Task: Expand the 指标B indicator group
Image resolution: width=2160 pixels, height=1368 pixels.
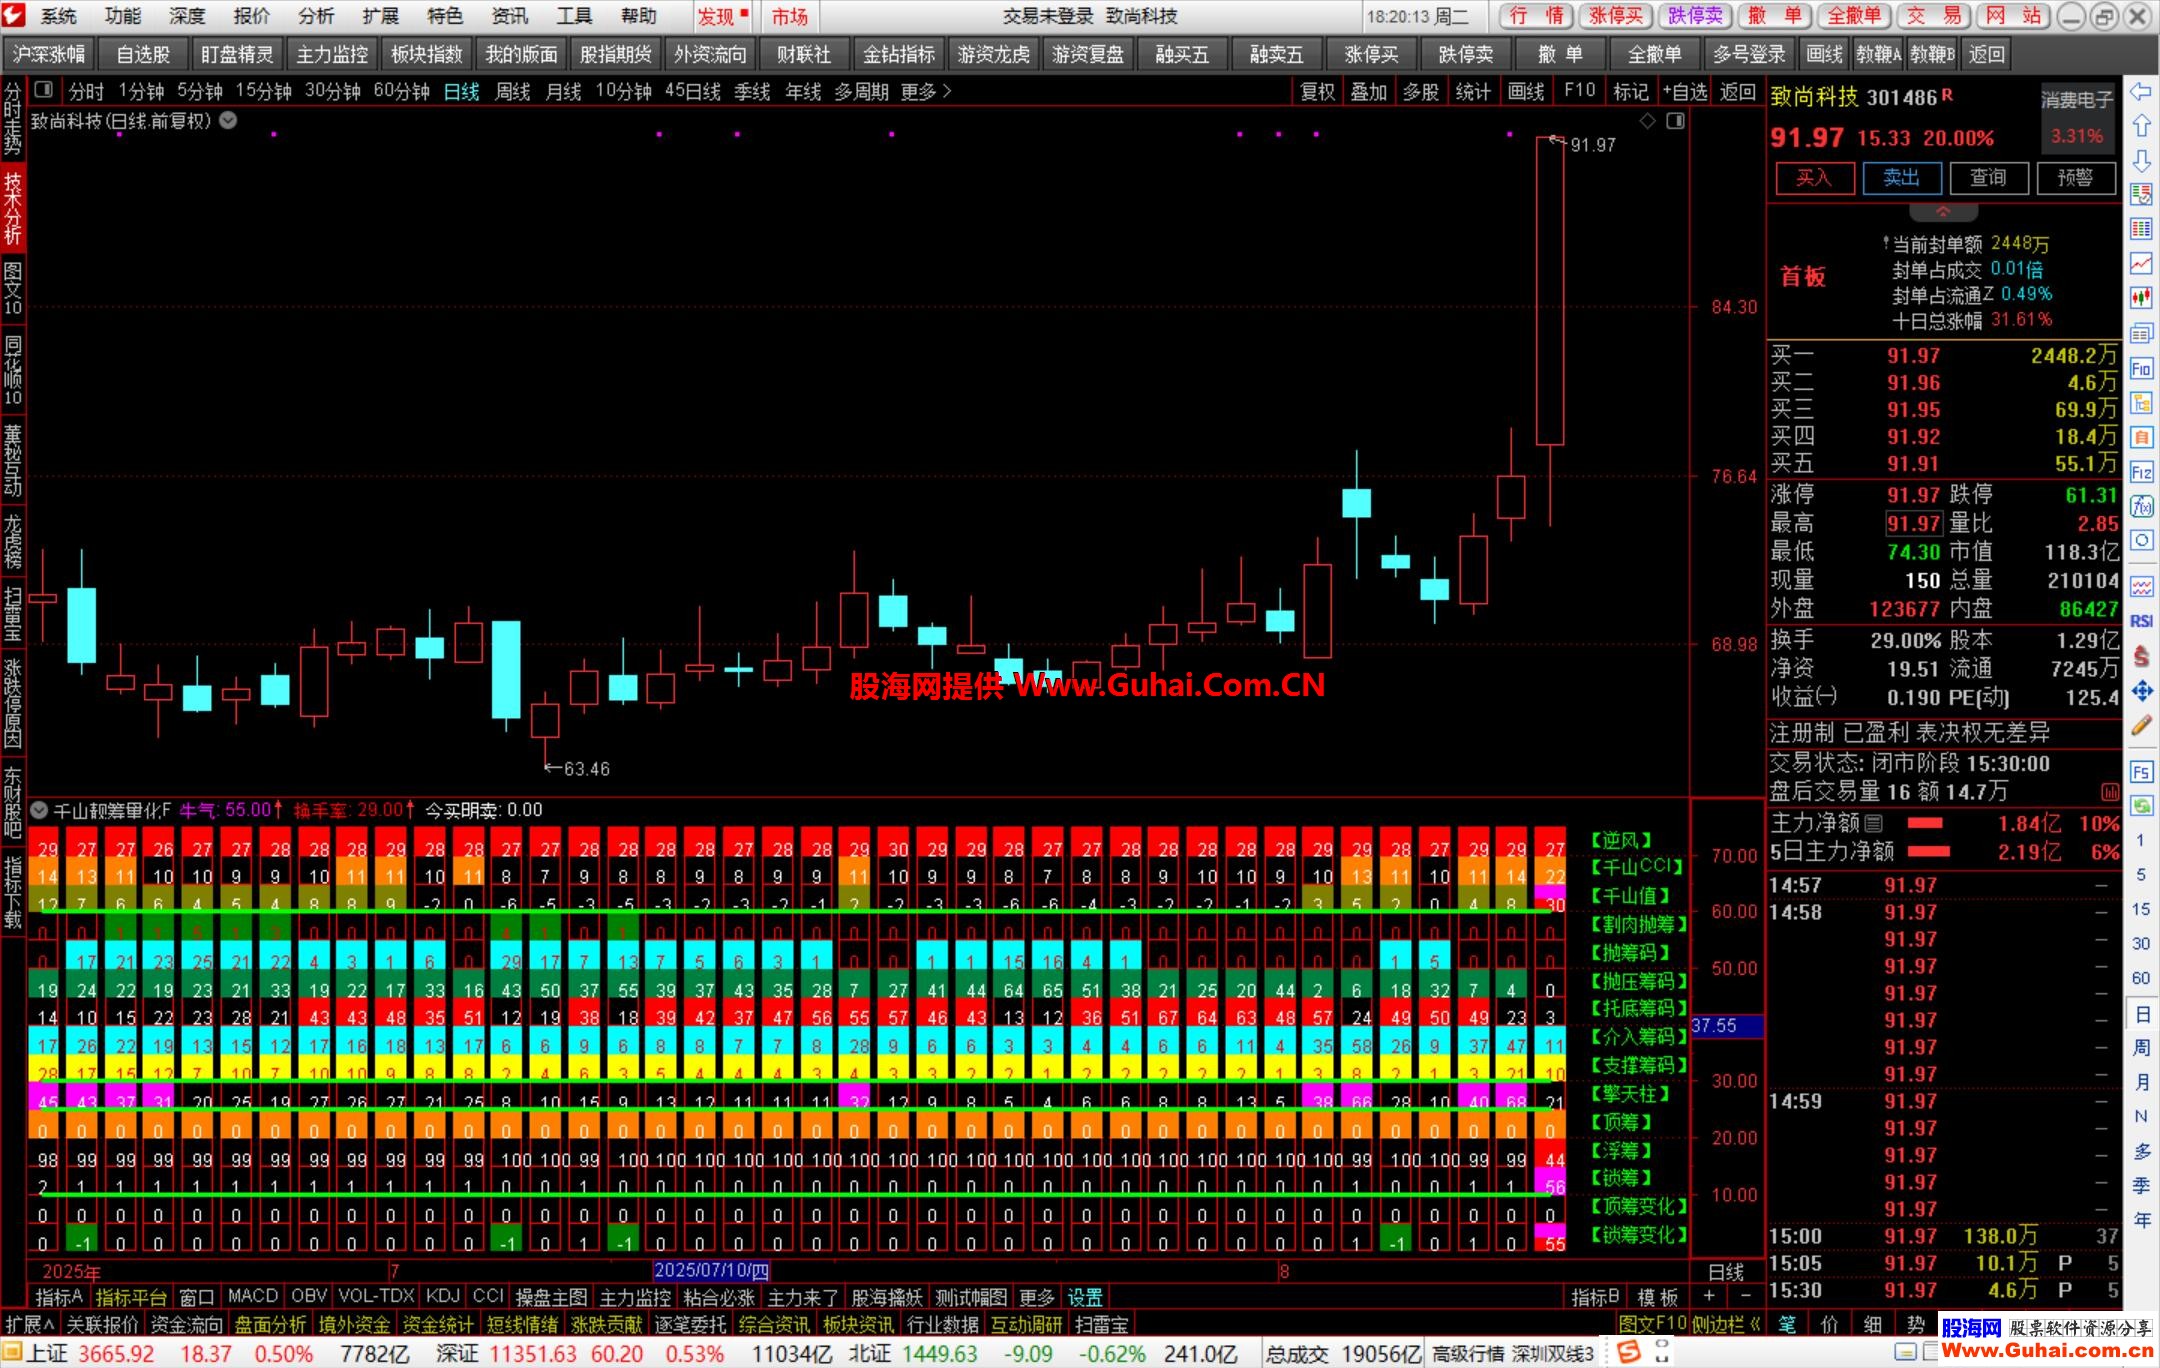Action: click(1596, 1298)
